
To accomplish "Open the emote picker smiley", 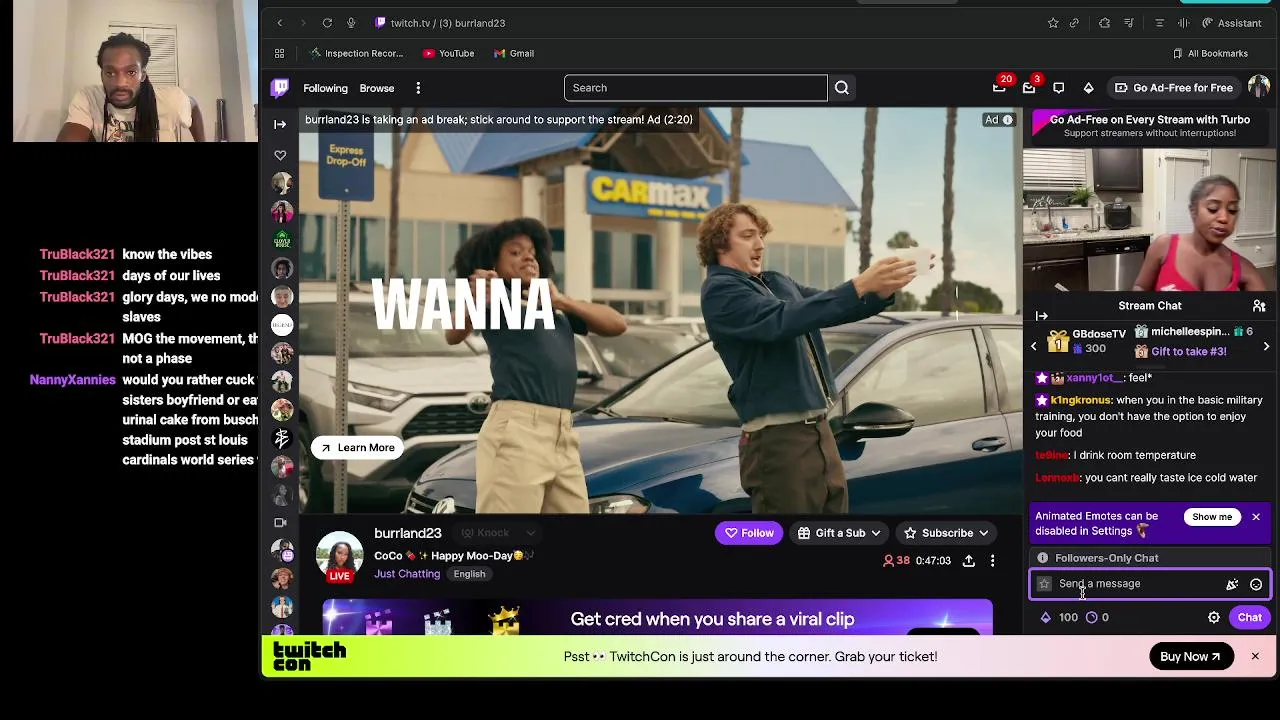I will (1256, 585).
